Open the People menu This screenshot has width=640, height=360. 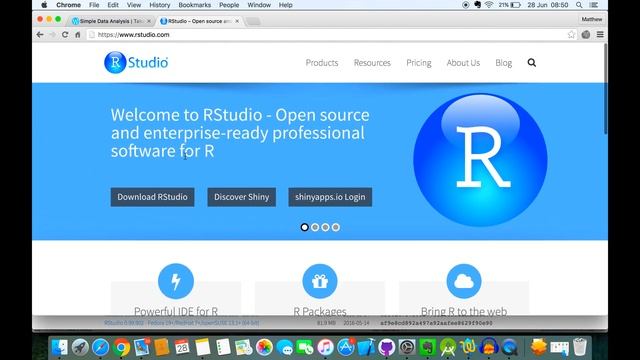(229, 5)
